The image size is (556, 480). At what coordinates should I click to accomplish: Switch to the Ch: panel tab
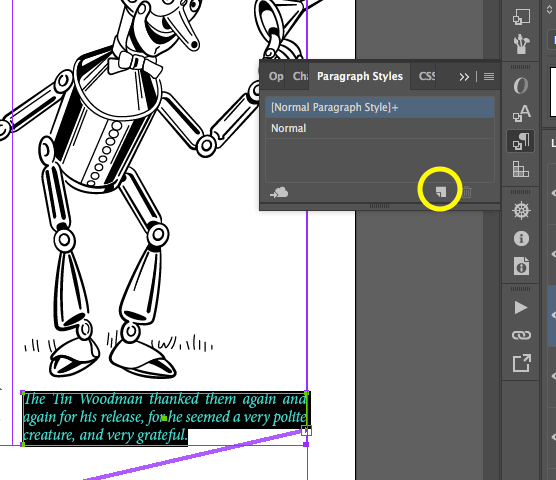(x=300, y=76)
